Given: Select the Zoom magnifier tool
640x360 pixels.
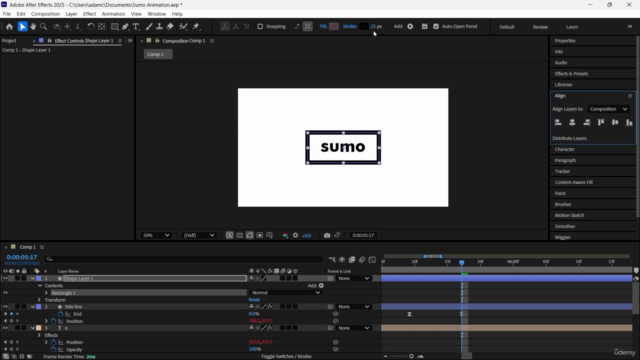Looking at the screenshot, I should pyautogui.click(x=43, y=27).
